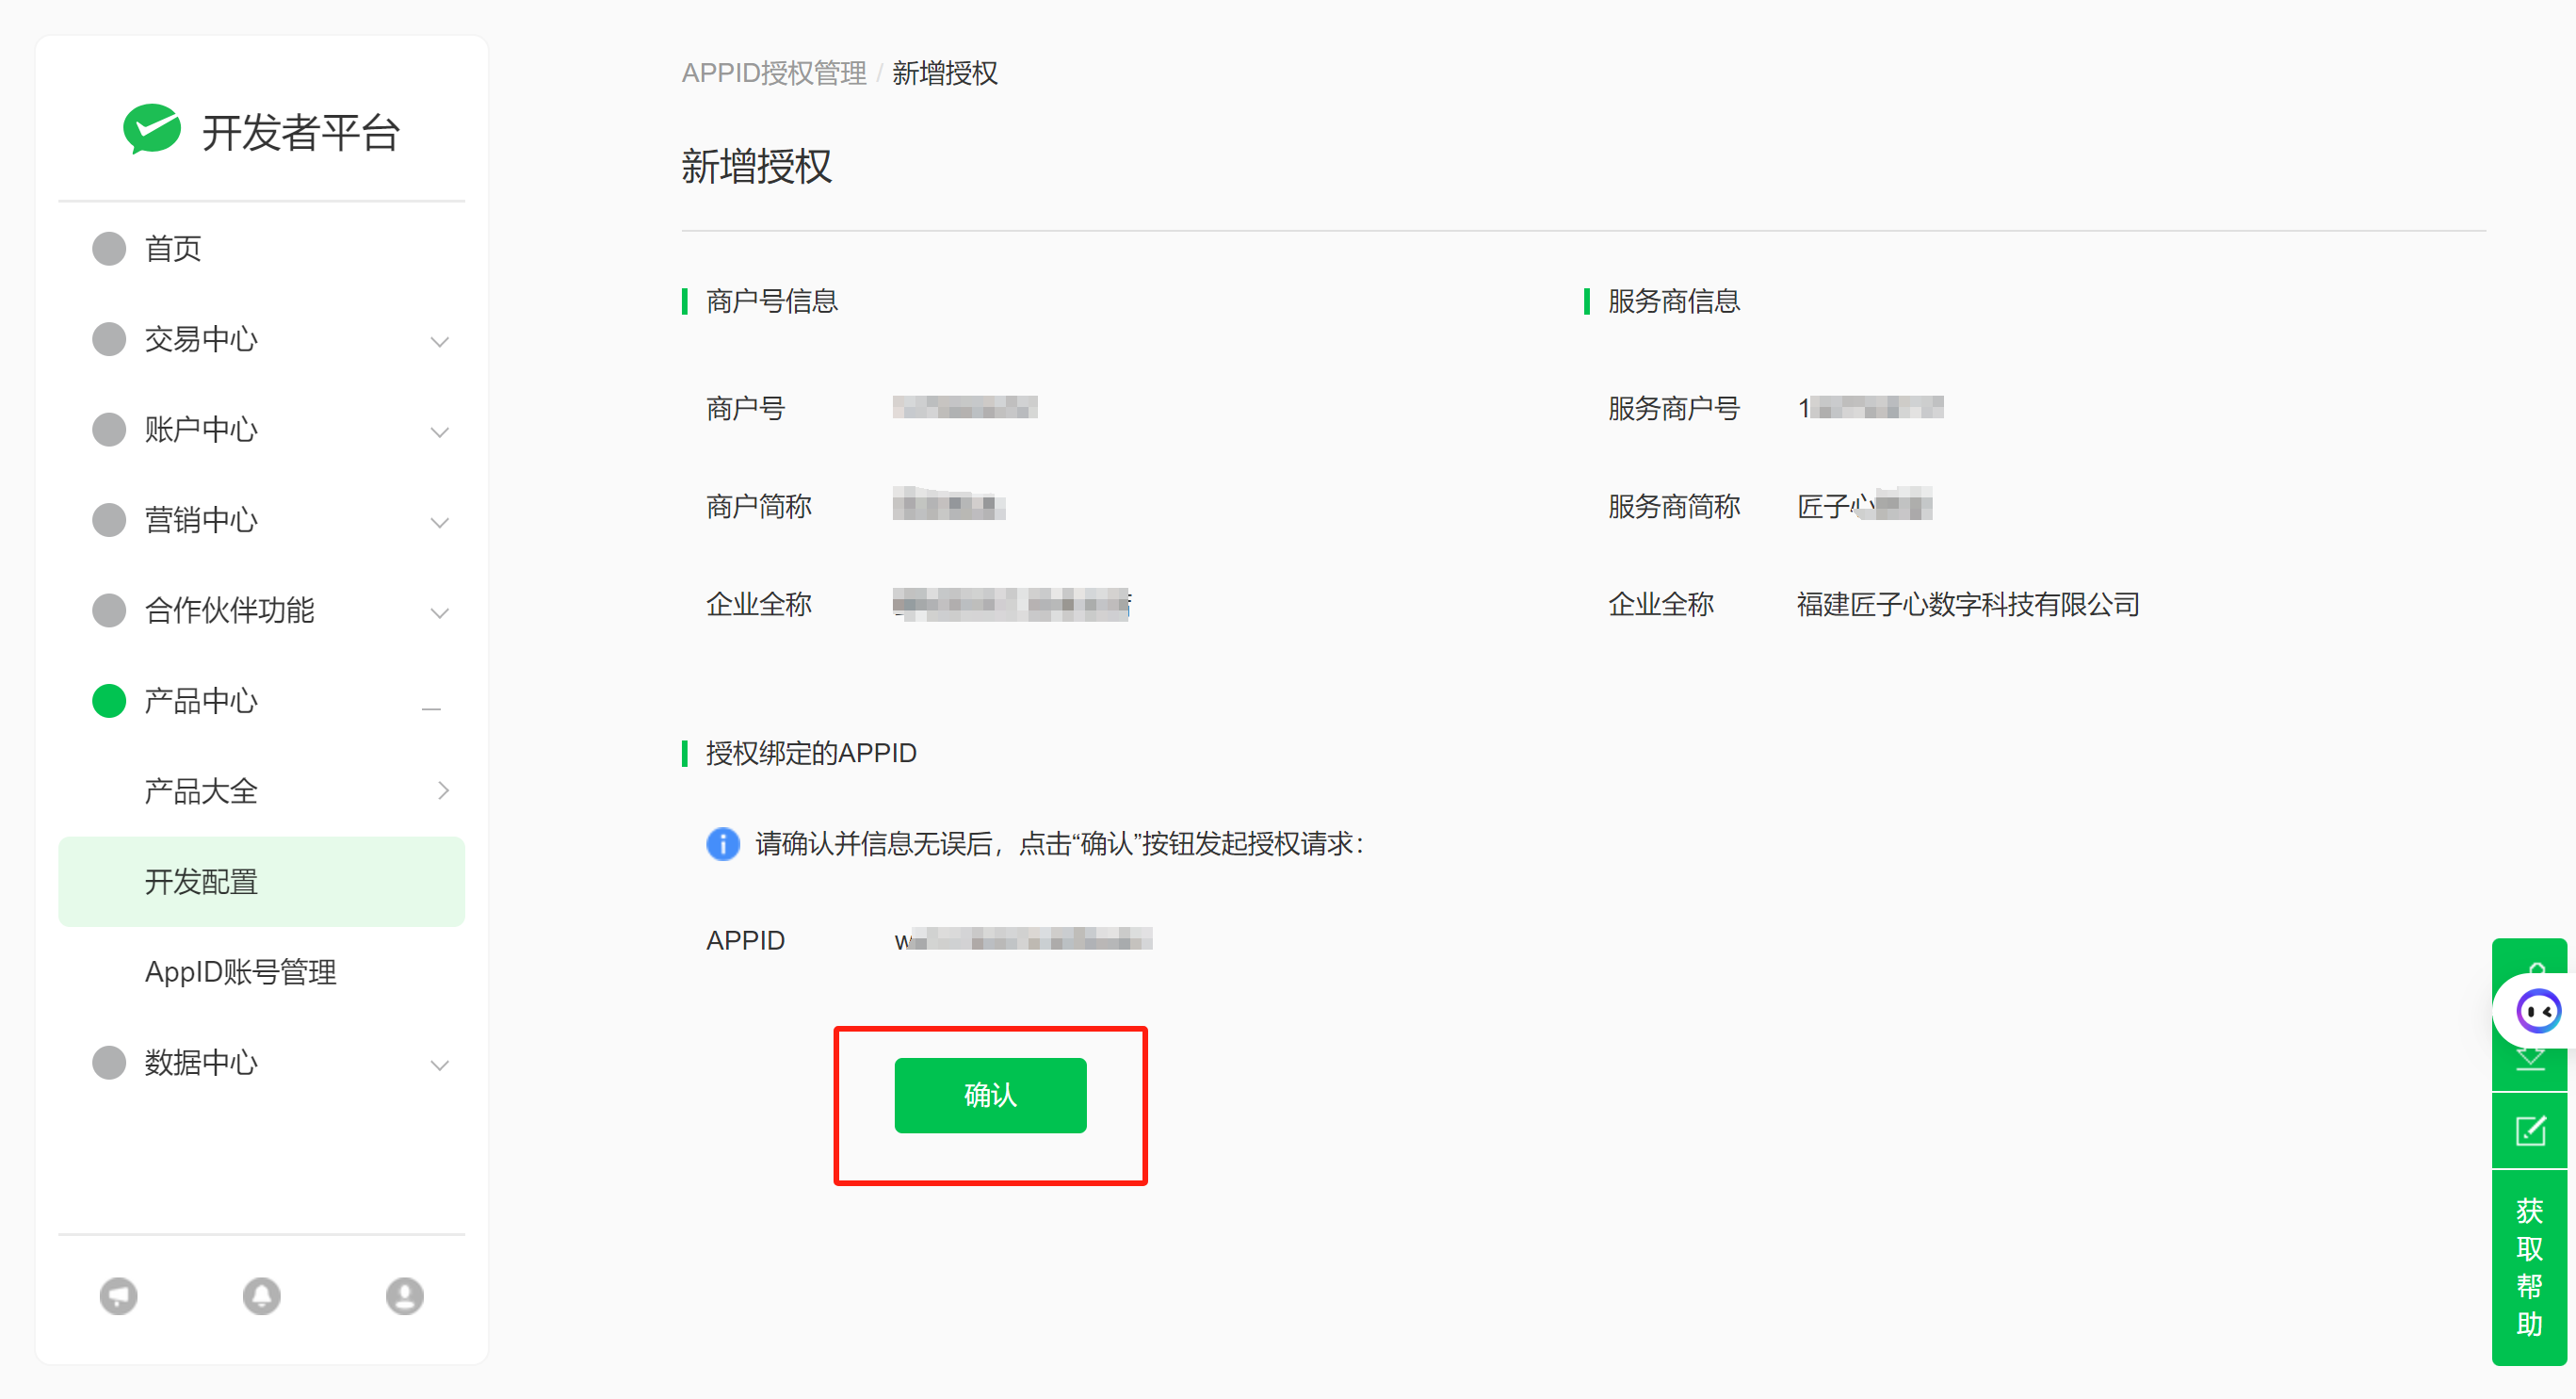Open the bell notifications icon
The width and height of the screenshot is (2576, 1399).
(x=261, y=1296)
